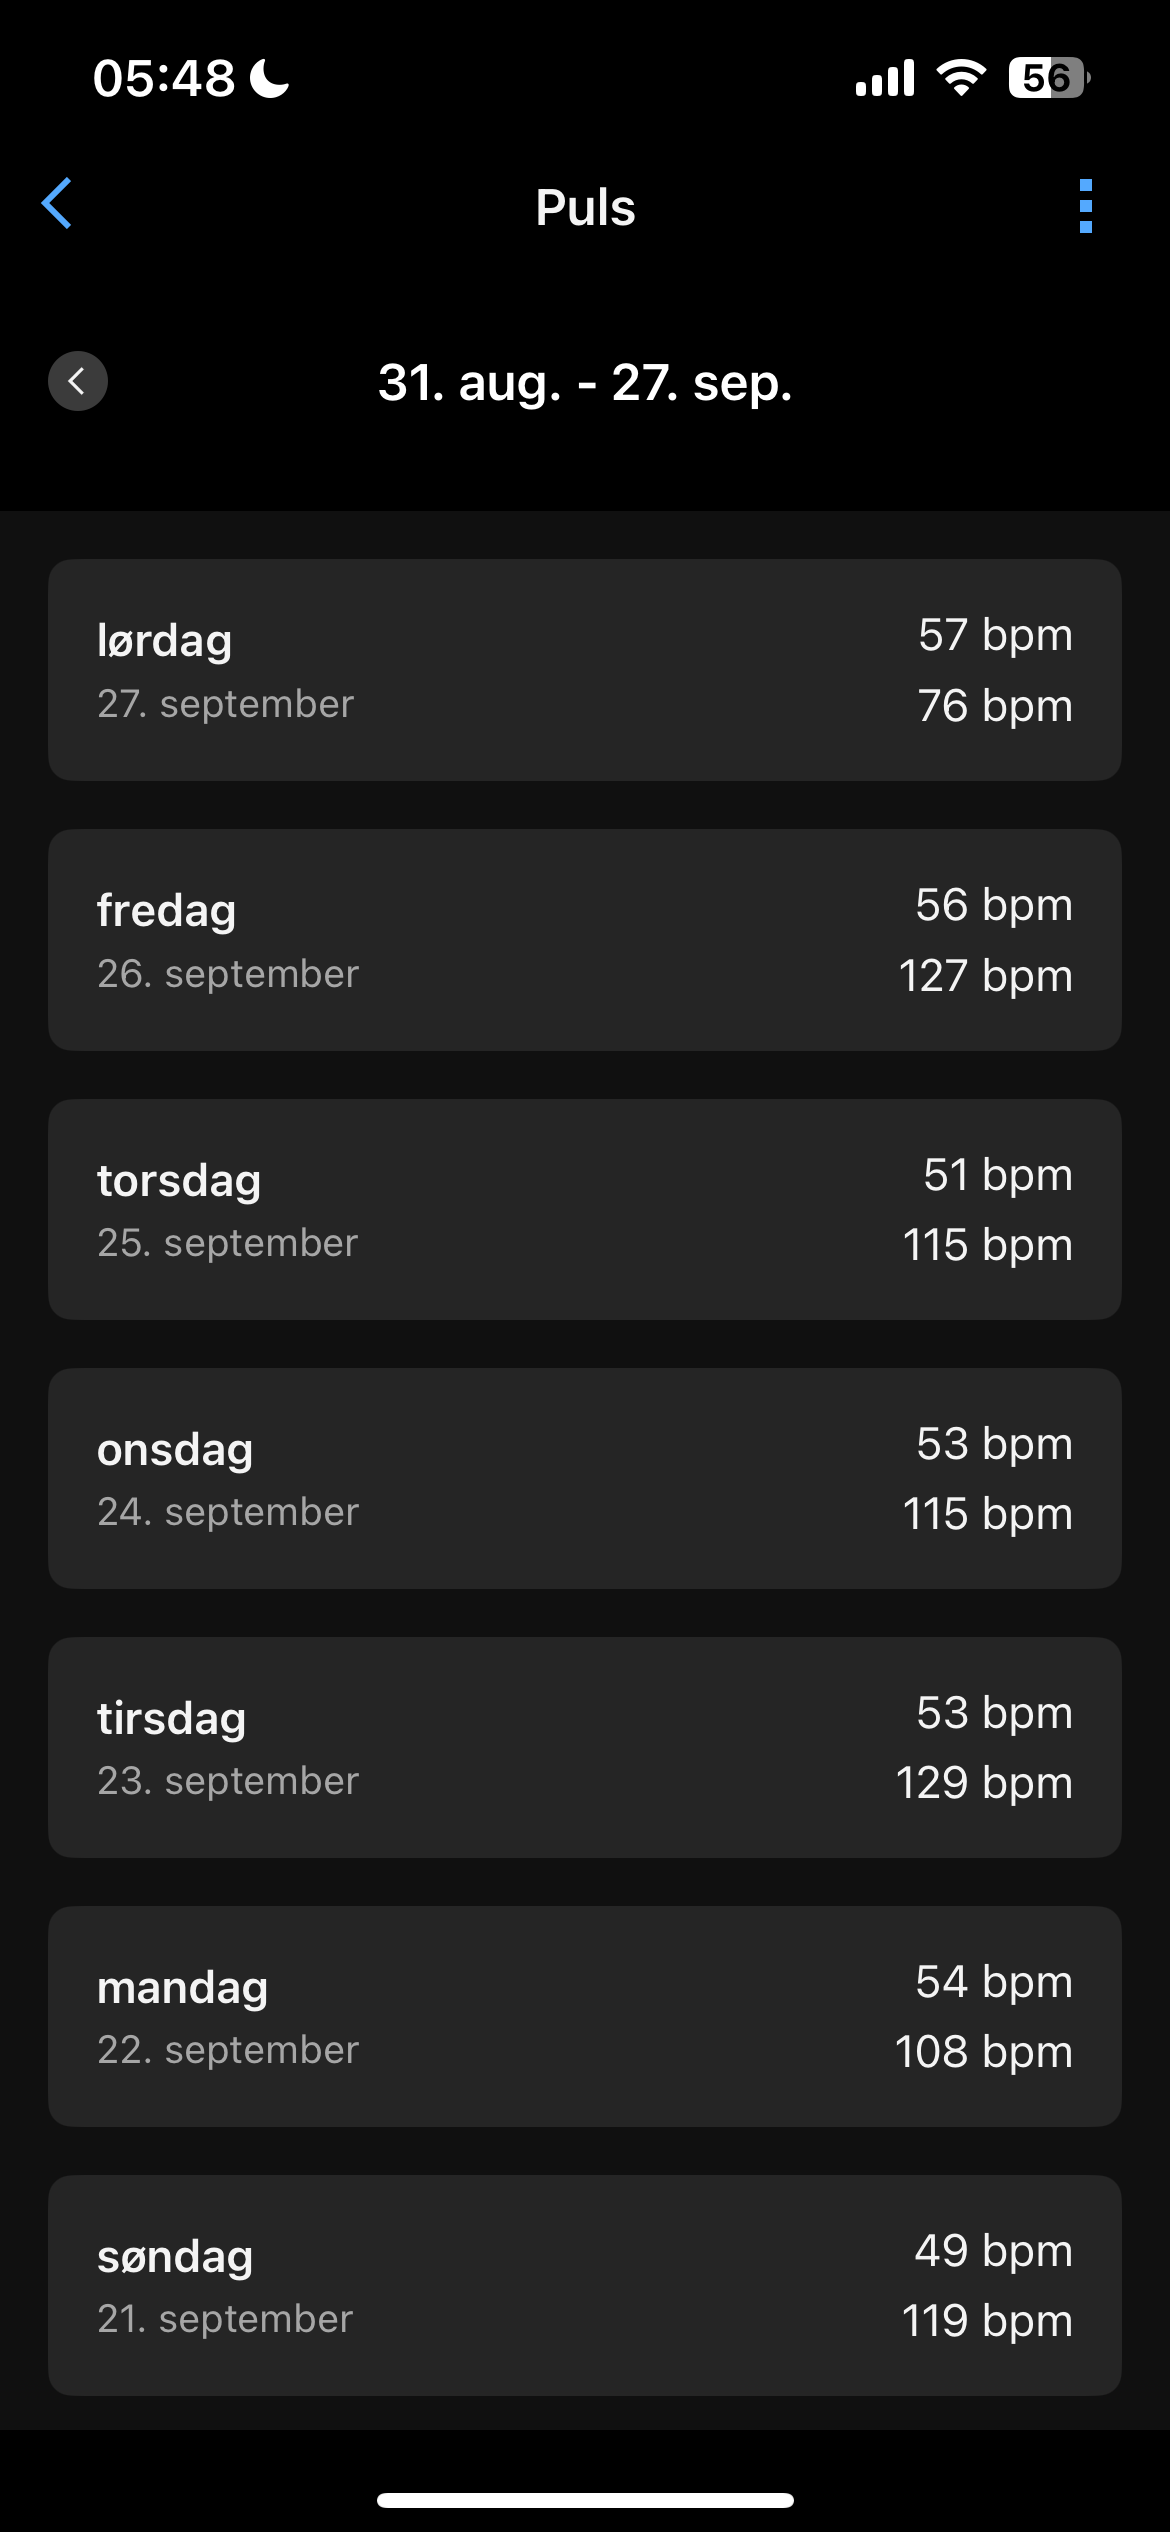
Task: Open fredag 26. september entry
Action: (x=585, y=940)
